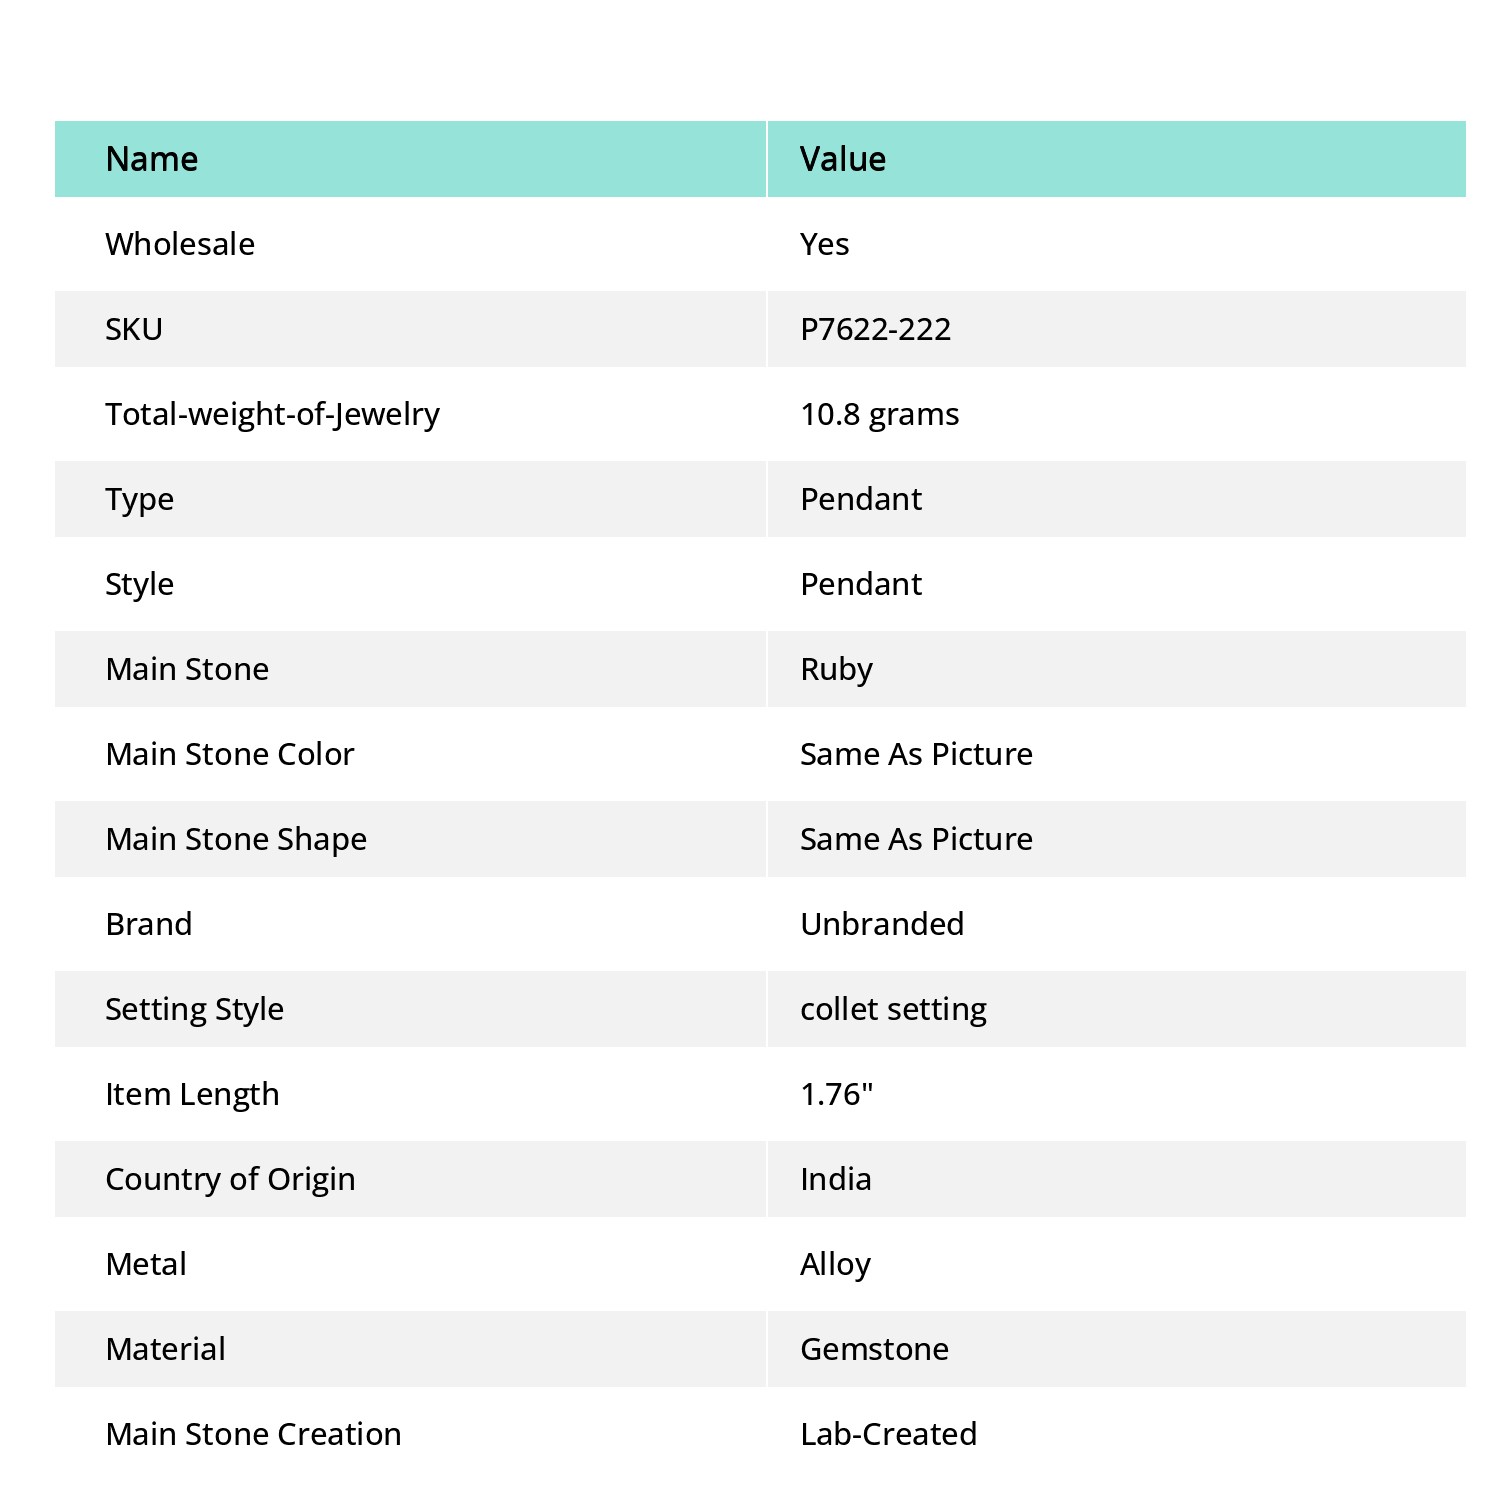Select the 10.8 grams weight value

point(879,414)
